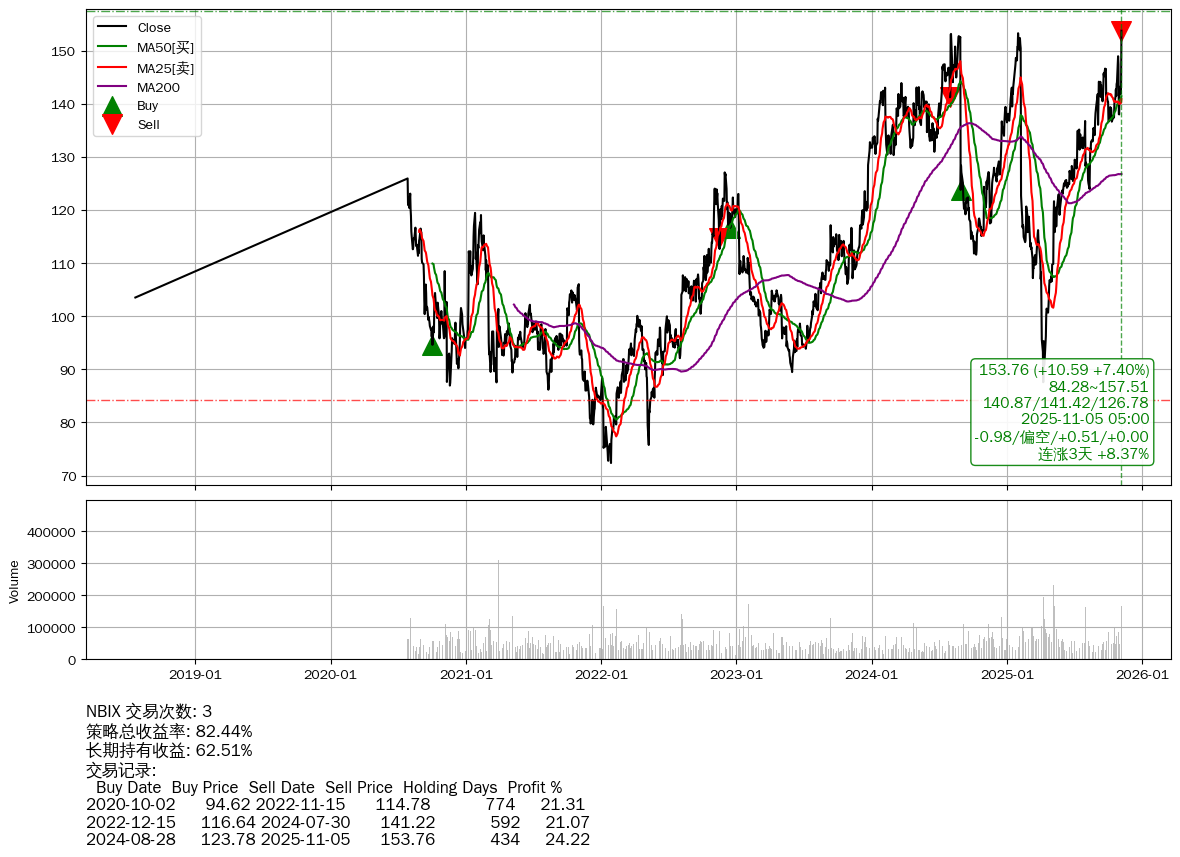Click the red sell marker near 141 in mid-2024
This screenshot has height=857, width=1180.
[x=950, y=97]
